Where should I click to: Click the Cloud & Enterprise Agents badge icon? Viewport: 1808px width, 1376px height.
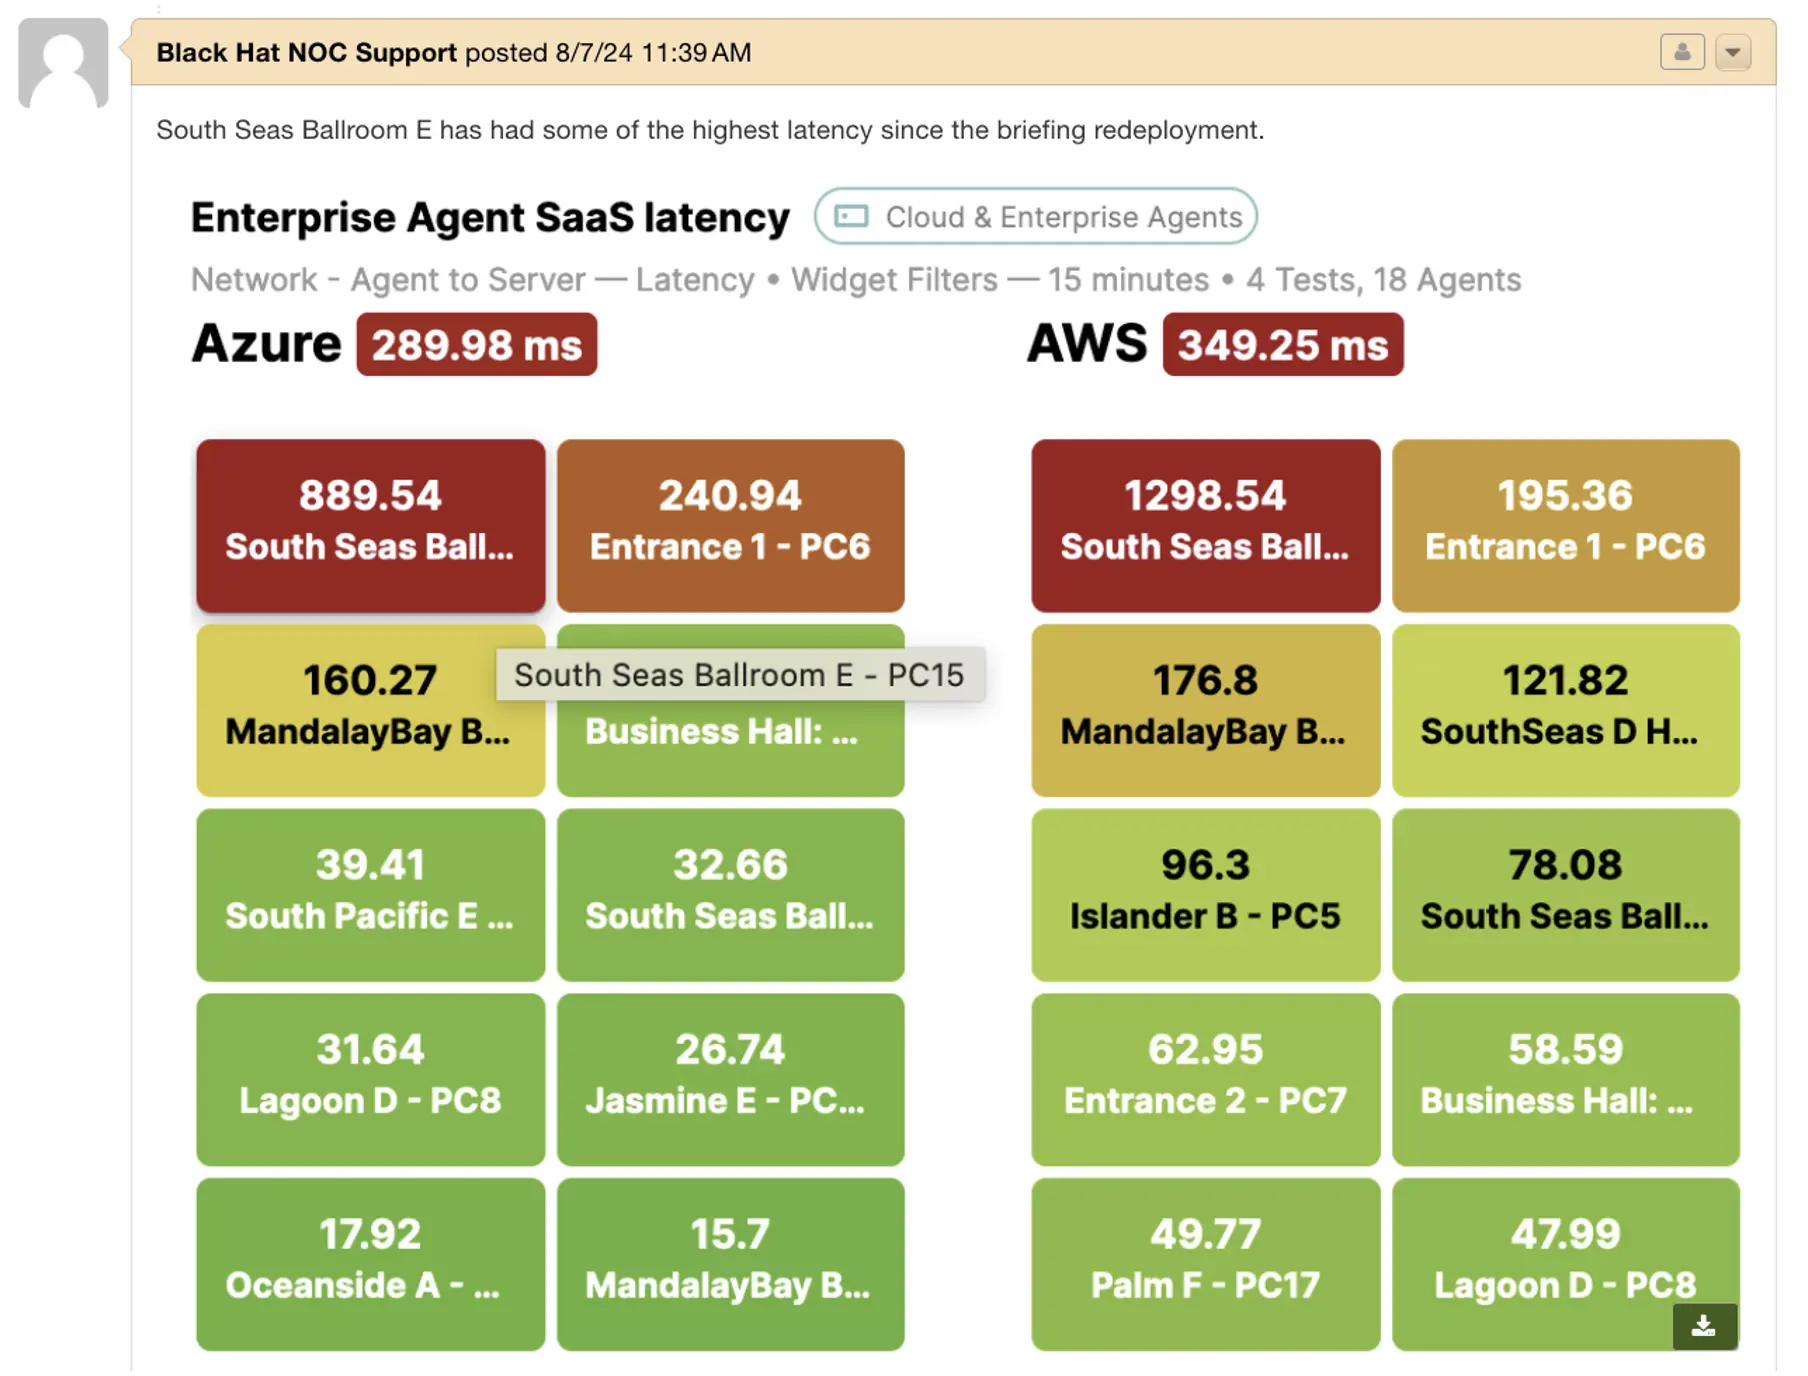[850, 216]
